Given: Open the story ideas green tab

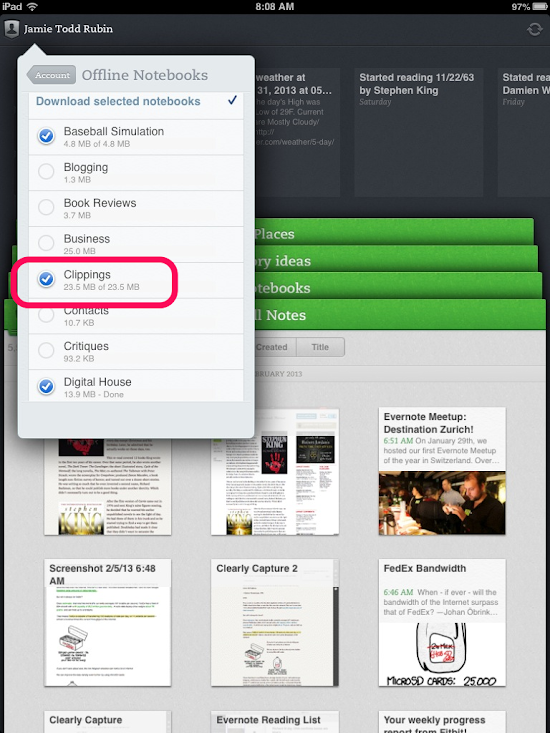Looking at the screenshot, I should 396,259.
